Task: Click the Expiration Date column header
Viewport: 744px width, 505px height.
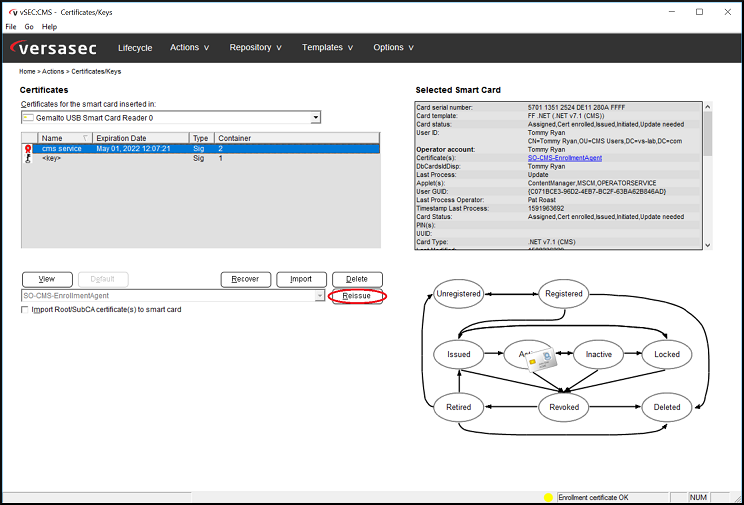Action: point(140,138)
